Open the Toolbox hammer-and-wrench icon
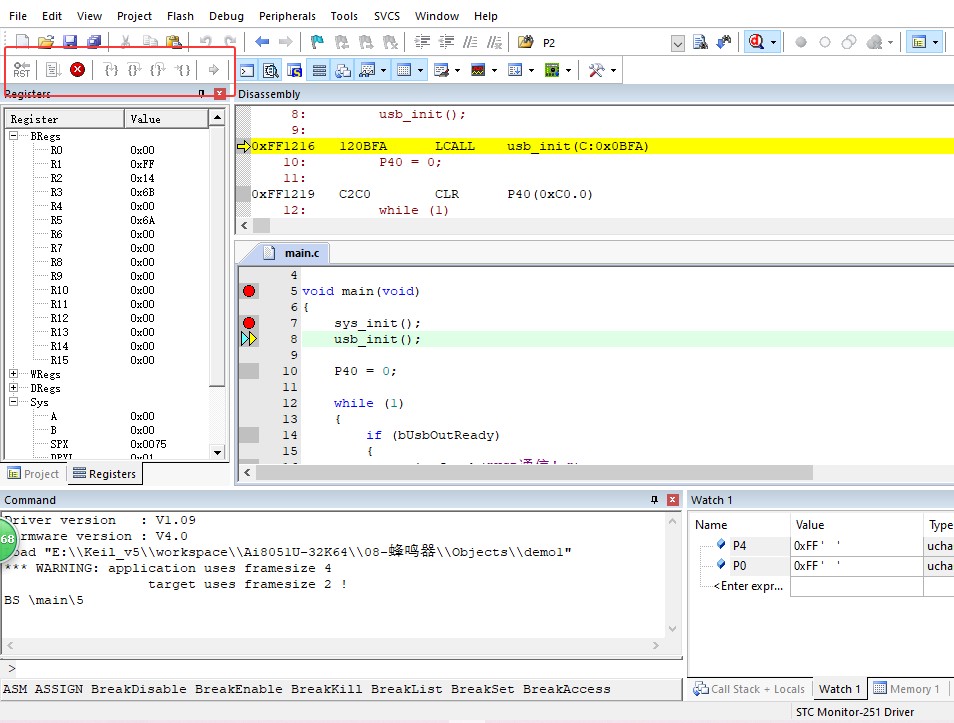 click(596, 71)
